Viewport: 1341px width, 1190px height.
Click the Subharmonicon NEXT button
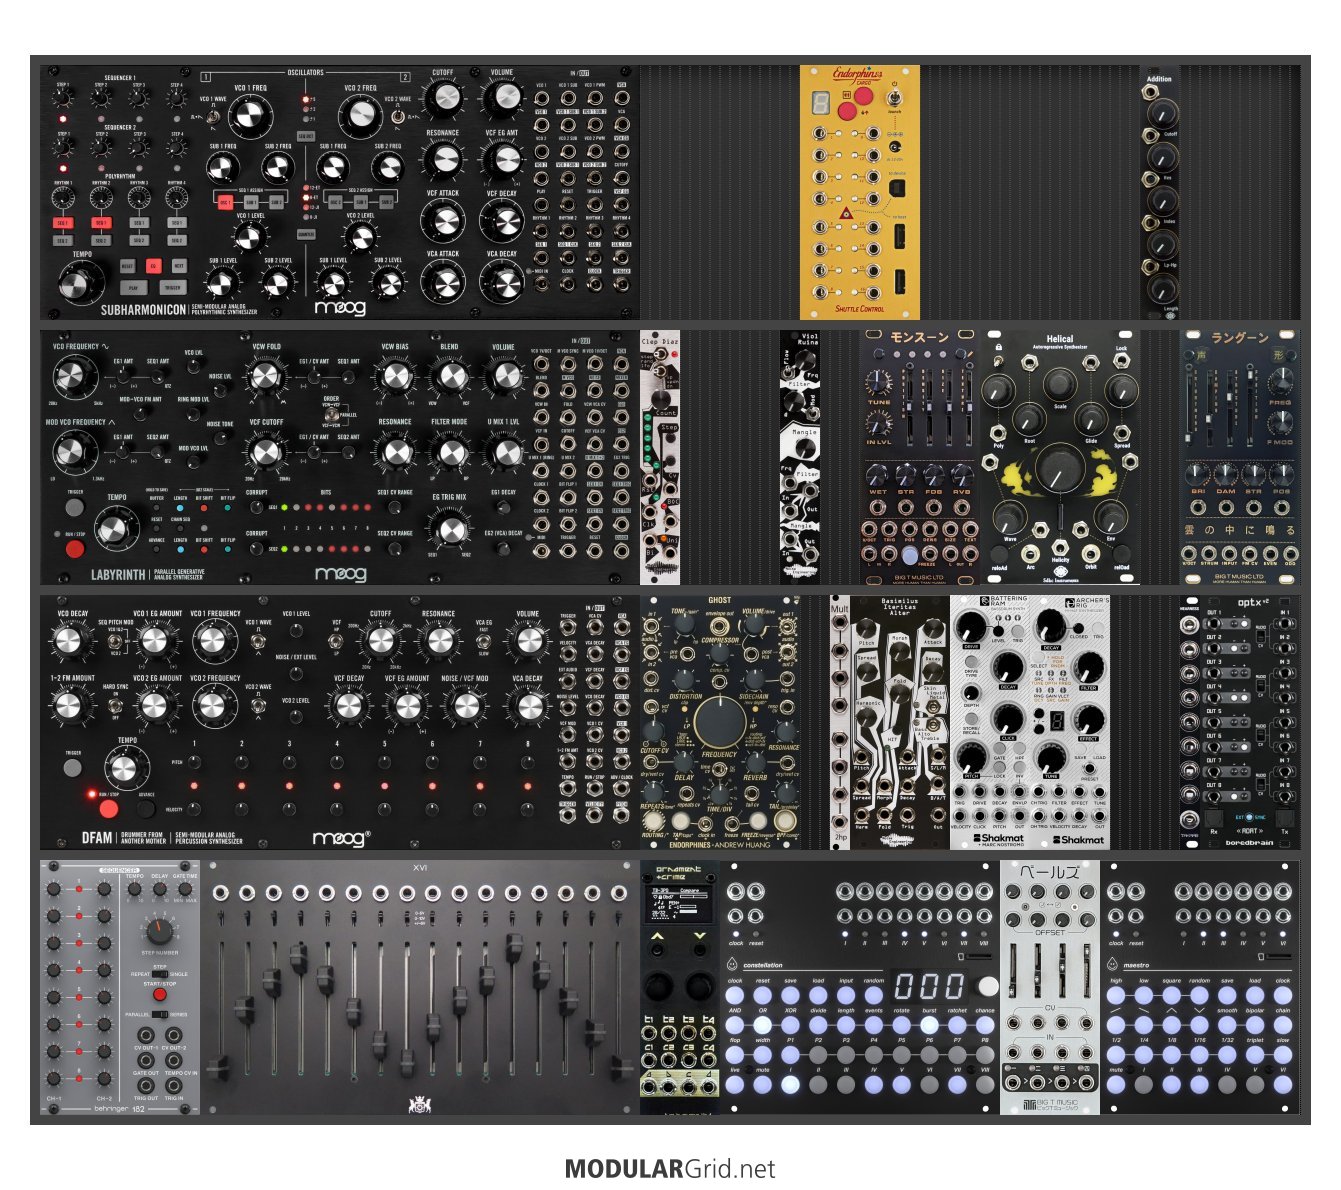pyautogui.click(x=179, y=266)
